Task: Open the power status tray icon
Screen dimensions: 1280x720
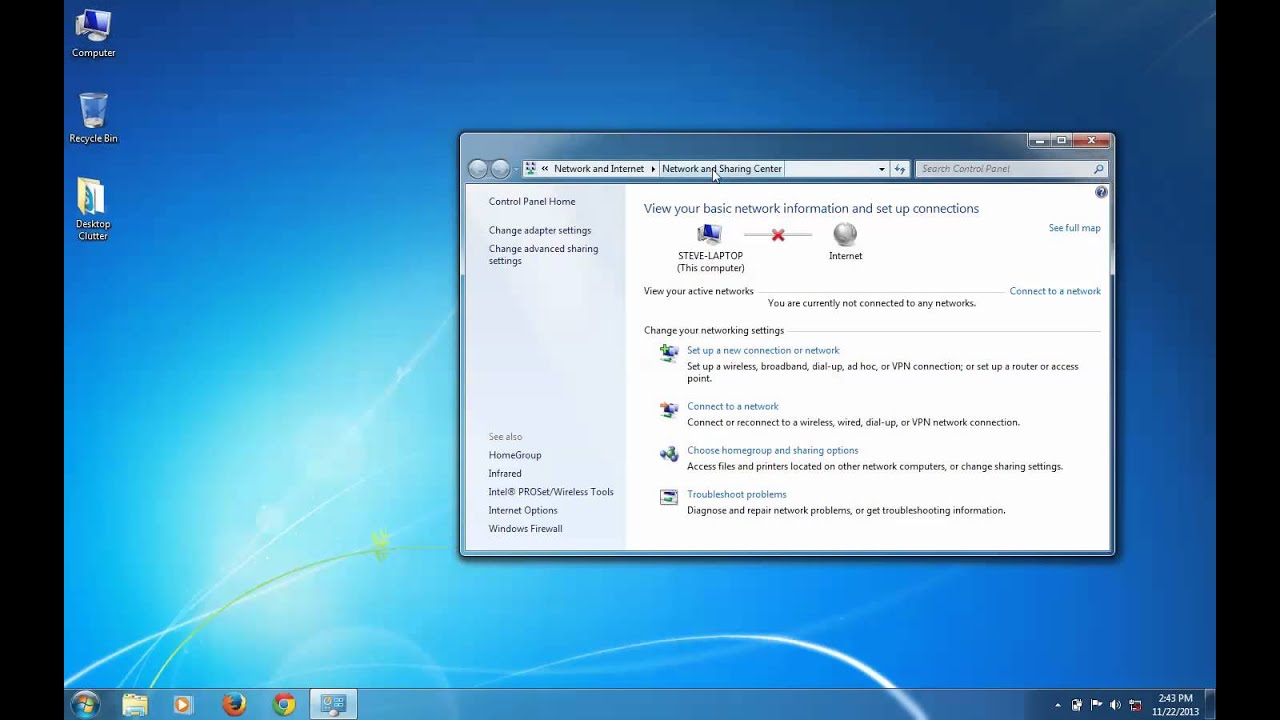Action: click(1077, 705)
